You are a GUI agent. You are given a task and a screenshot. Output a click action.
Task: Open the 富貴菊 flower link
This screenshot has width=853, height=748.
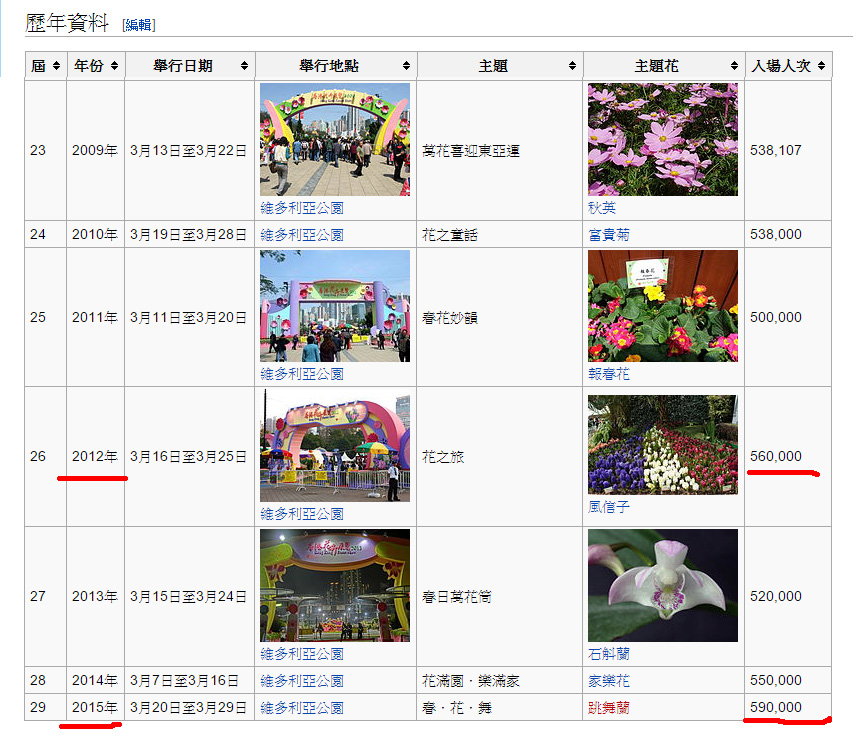tap(609, 235)
